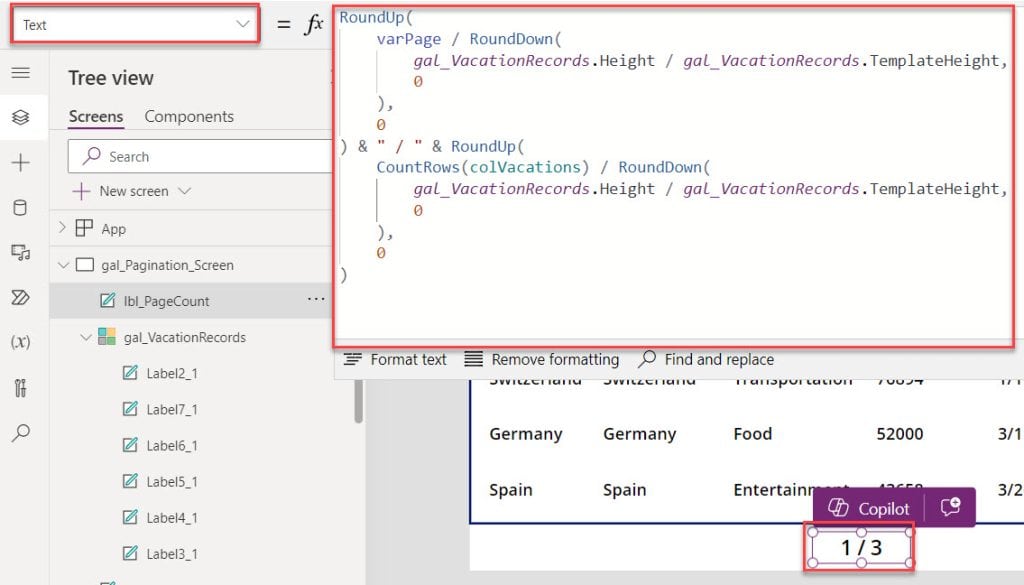
Task: Open the Tree view layers icon
Action: click(x=21, y=118)
